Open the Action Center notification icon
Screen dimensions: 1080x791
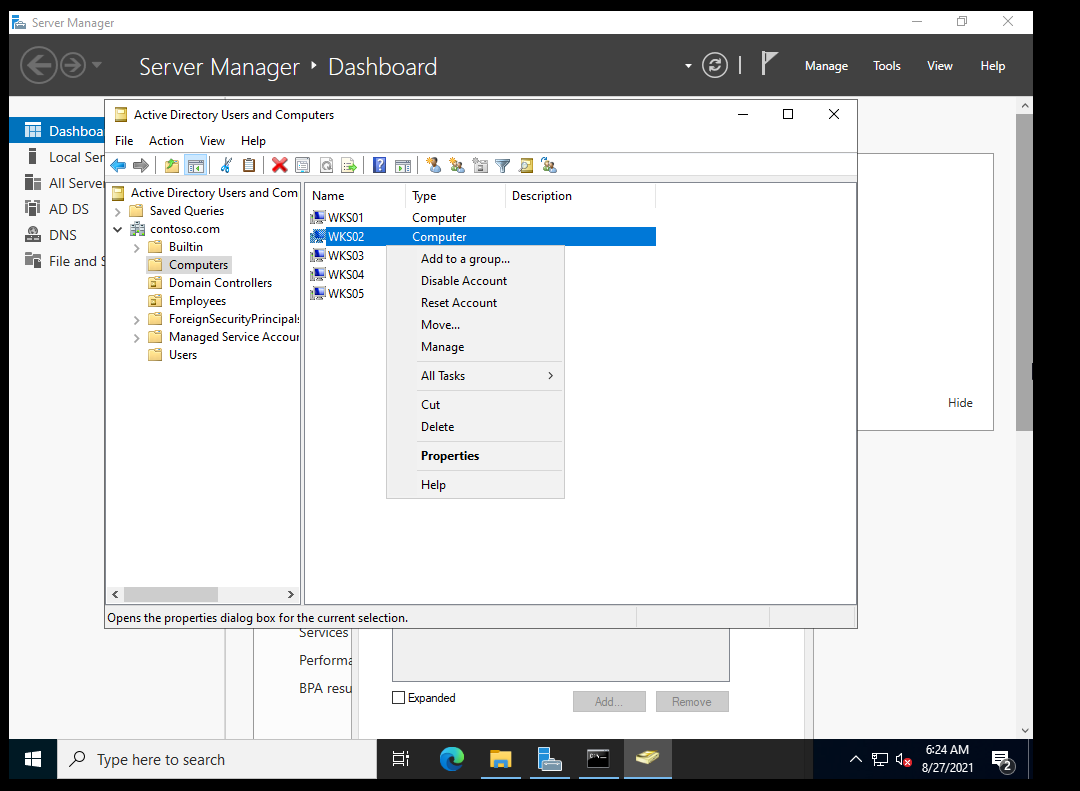pos(1001,761)
